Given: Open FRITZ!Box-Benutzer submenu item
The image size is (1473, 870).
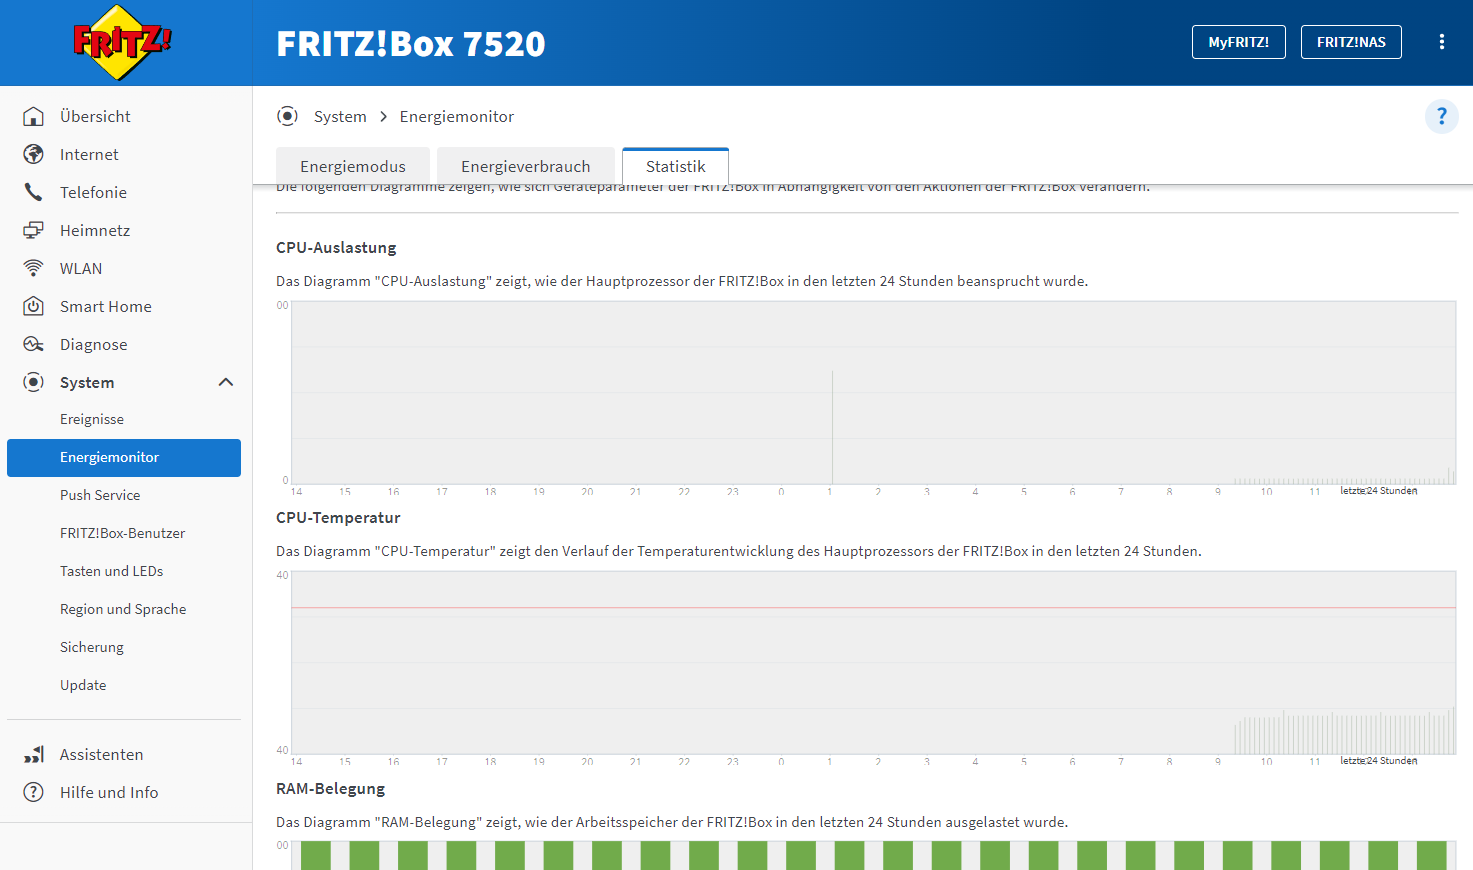Looking at the screenshot, I should (x=124, y=533).
